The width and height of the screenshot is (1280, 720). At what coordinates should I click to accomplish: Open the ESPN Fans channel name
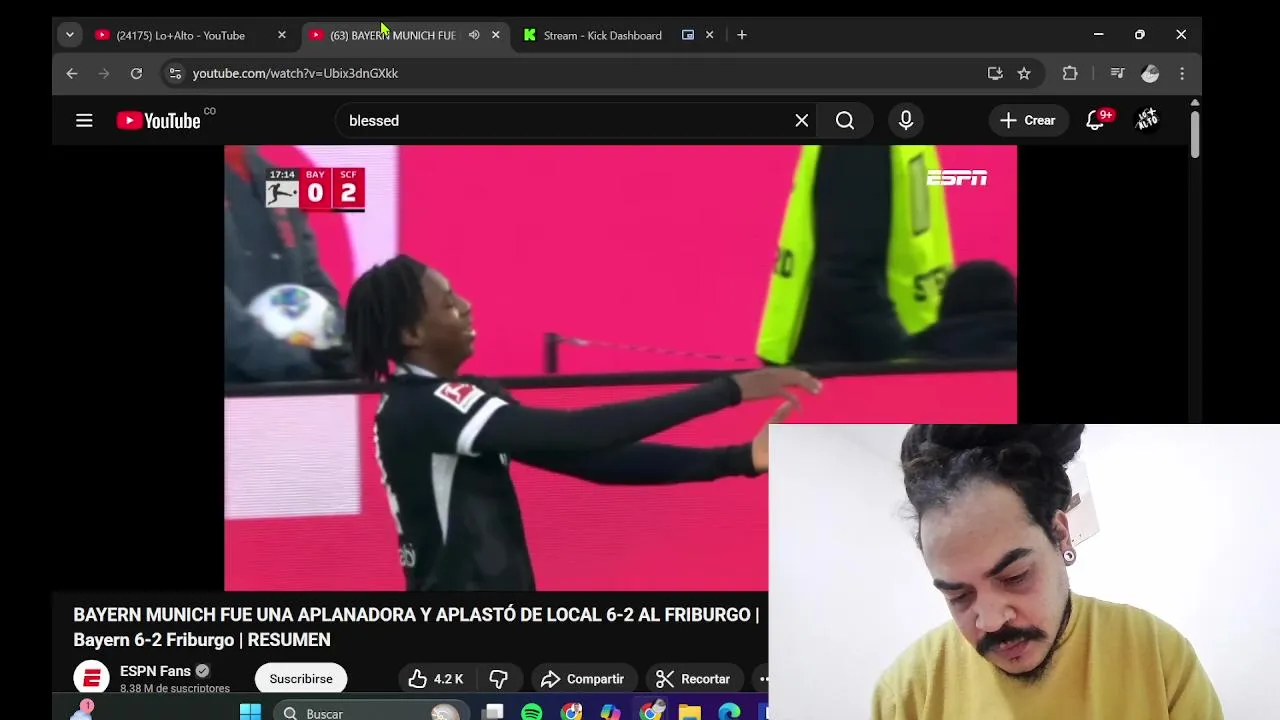155,671
